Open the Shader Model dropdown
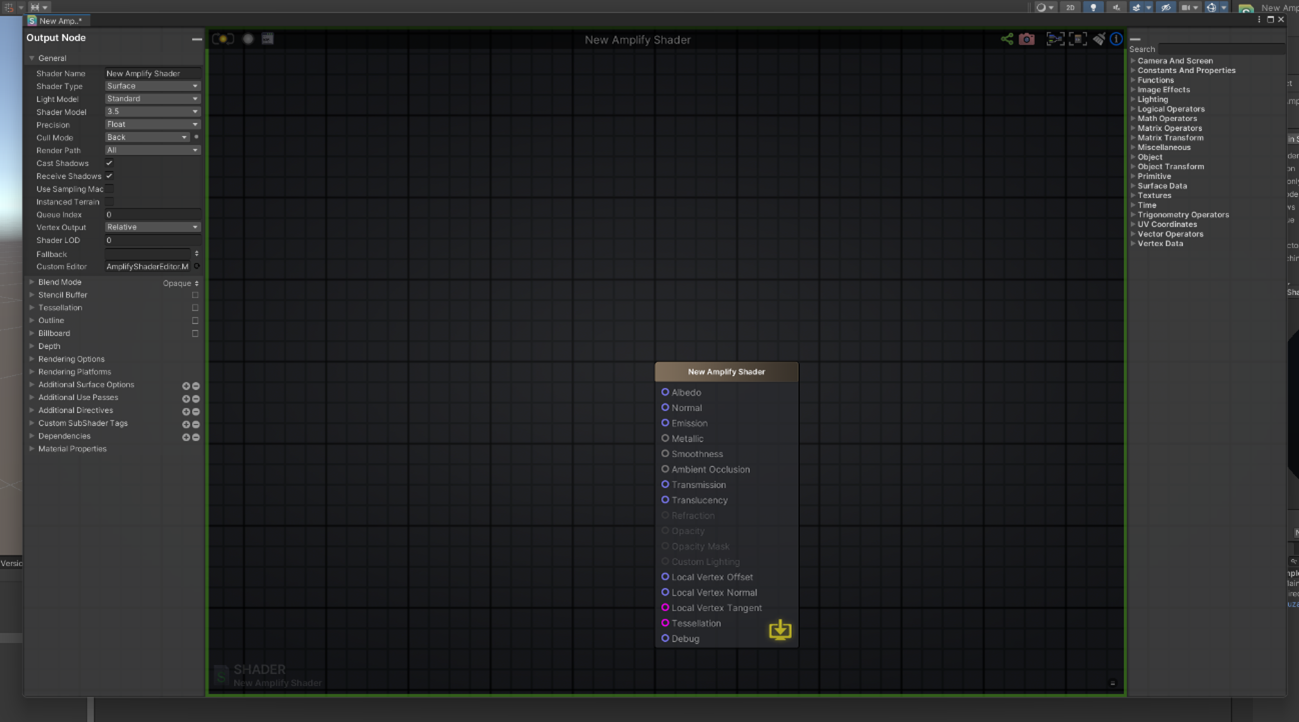This screenshot has width=1299, height=722. click(x=152, y=112)
